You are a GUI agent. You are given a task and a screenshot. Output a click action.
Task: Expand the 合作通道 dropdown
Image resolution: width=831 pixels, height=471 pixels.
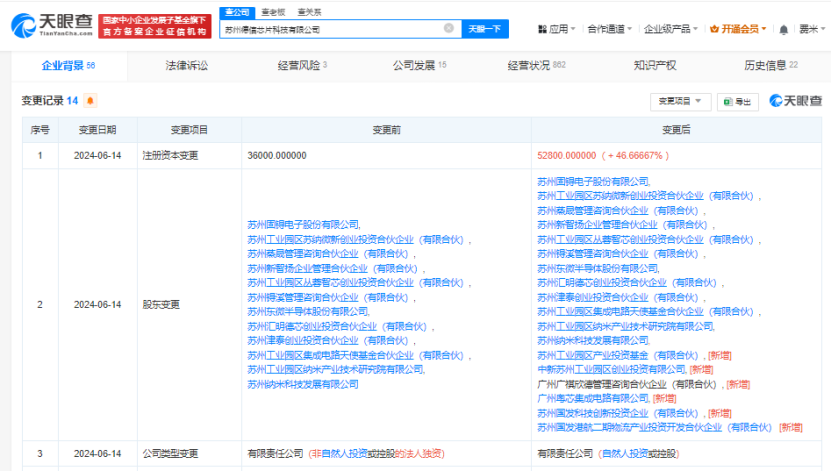[609, 29]
